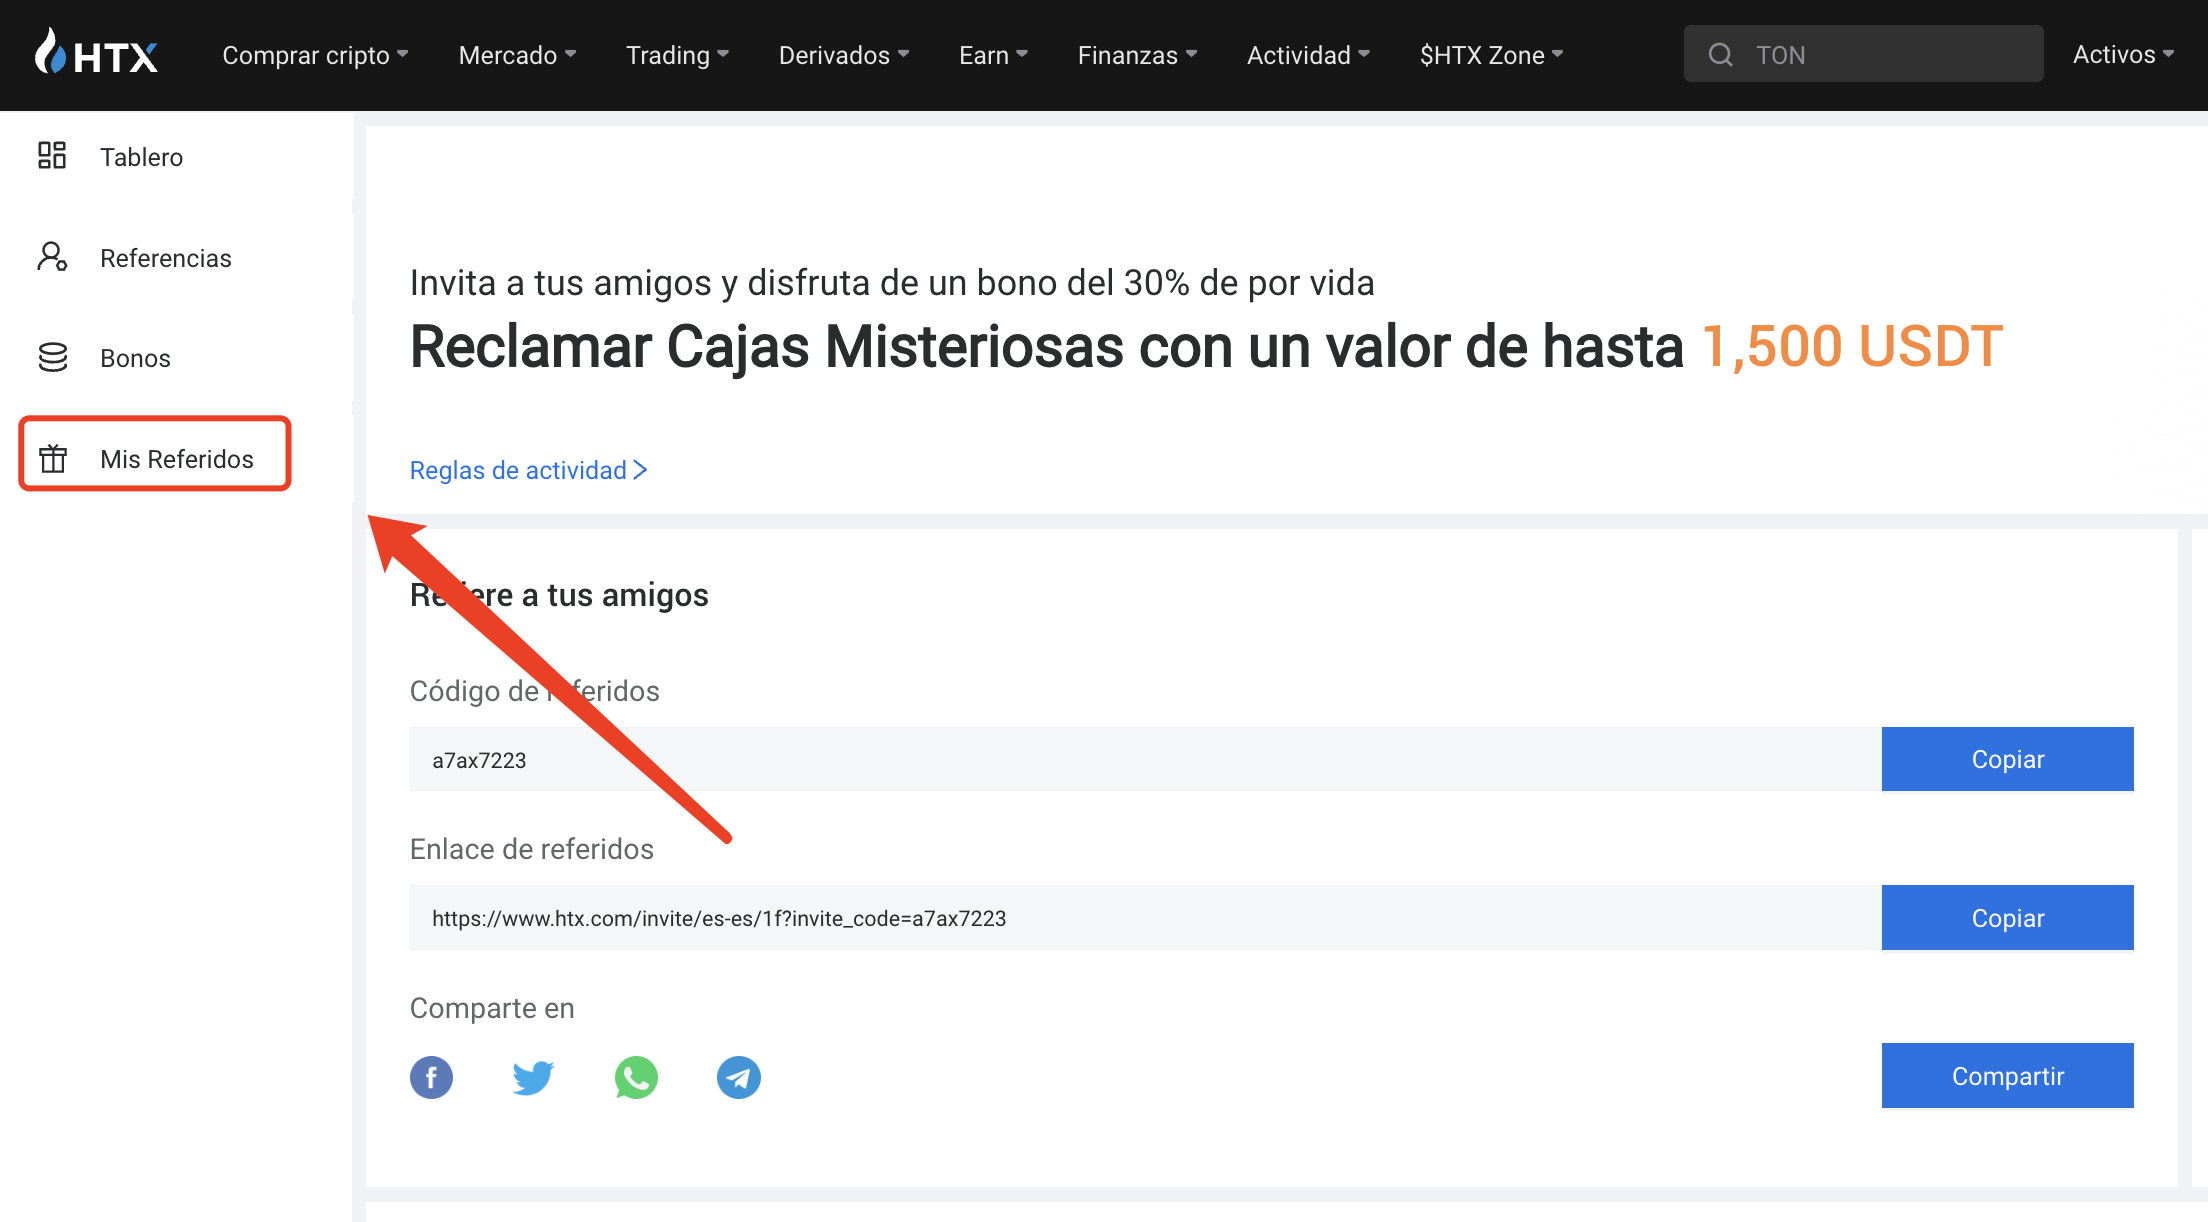Click the 'Enlace de referidos' label

[x=532, y=849]
